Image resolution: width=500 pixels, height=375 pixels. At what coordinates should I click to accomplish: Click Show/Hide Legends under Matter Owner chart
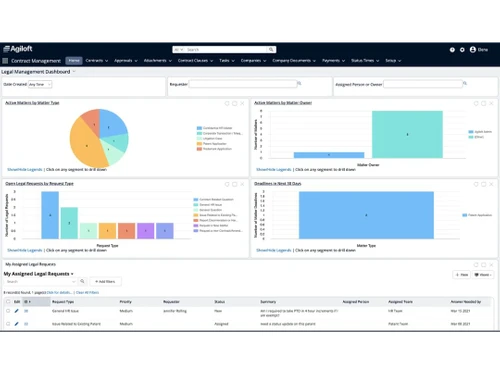point(274,169)
